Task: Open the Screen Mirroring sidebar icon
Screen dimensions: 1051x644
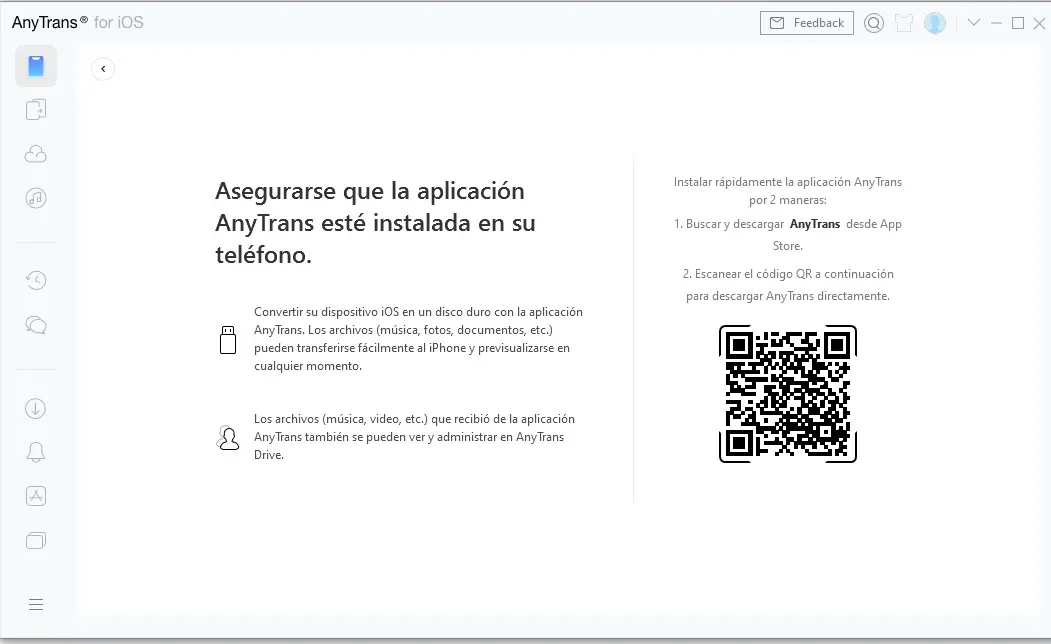Action: tap(36, 541)
